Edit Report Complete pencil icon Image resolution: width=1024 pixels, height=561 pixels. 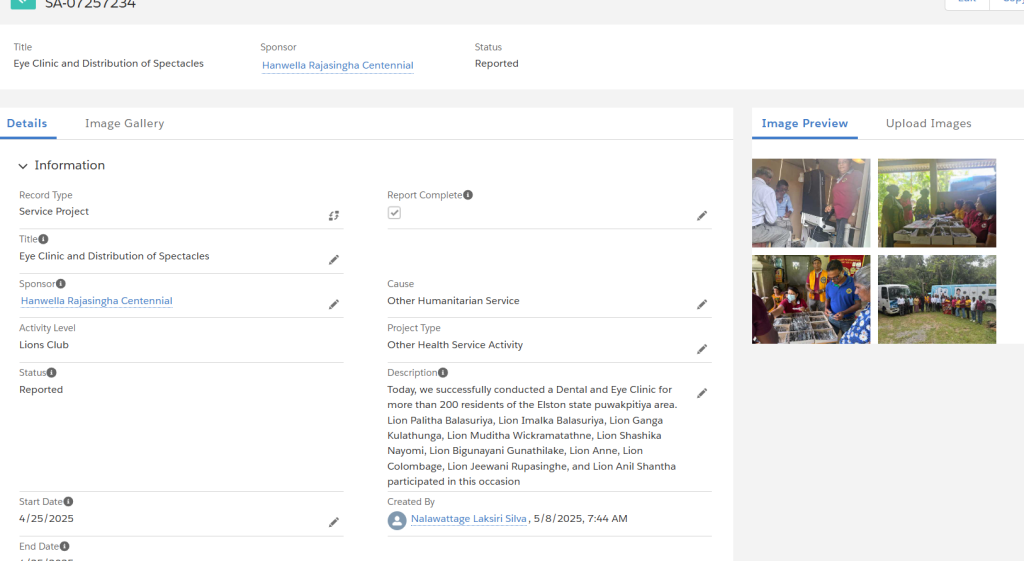pyautogui.click(x=702, y=216)
